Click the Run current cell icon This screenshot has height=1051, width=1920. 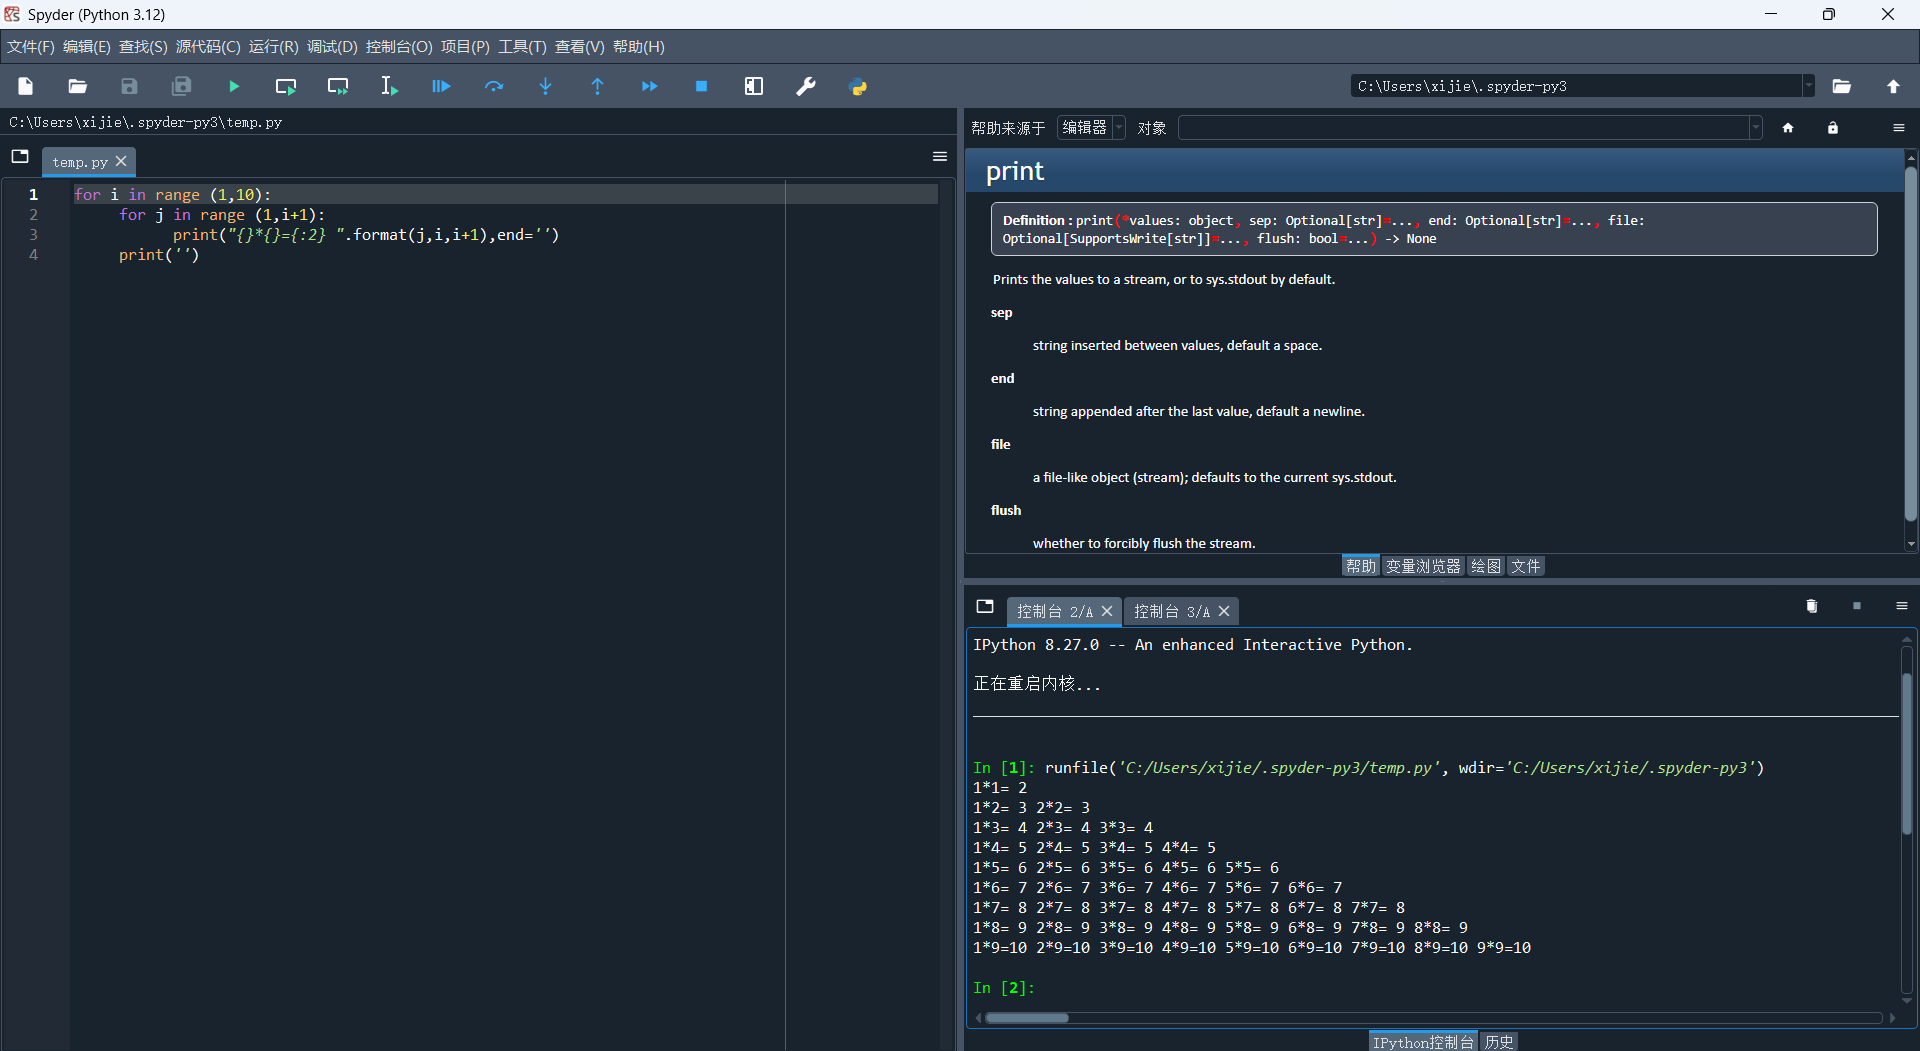[286, 87]
